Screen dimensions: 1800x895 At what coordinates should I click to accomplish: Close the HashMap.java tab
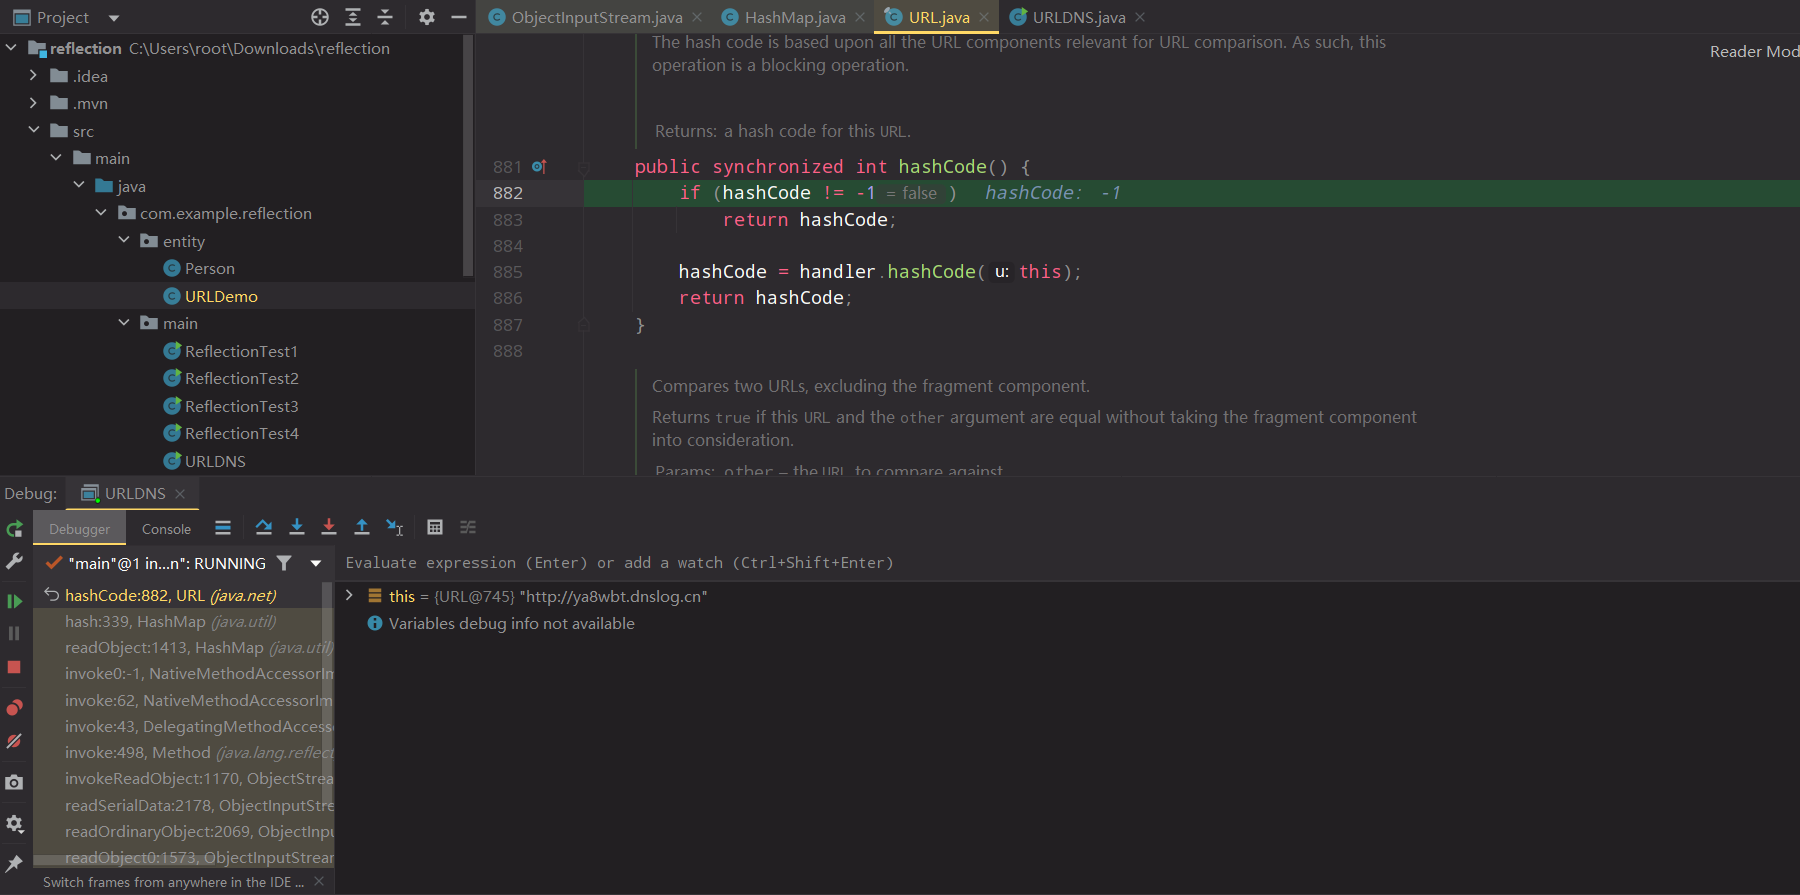860,17
